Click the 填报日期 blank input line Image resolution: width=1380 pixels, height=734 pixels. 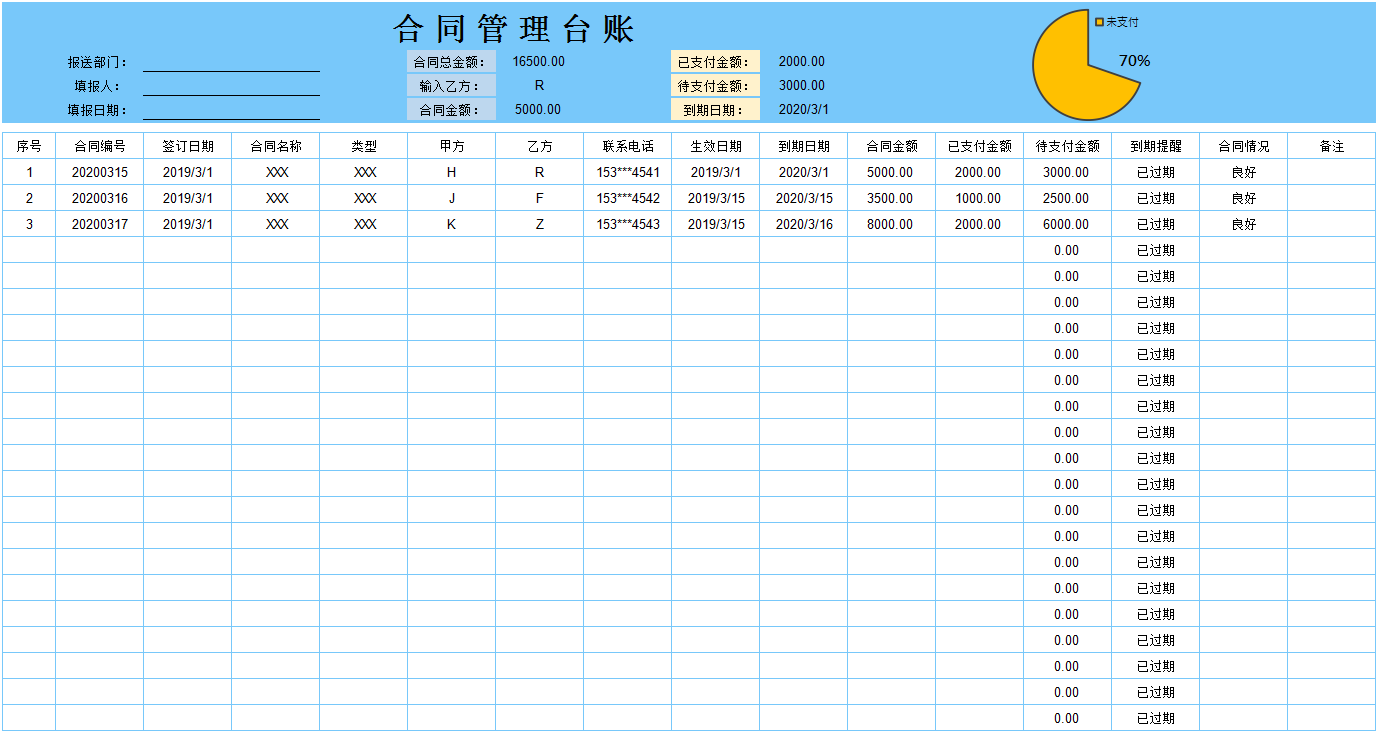(x=231, y=110)
